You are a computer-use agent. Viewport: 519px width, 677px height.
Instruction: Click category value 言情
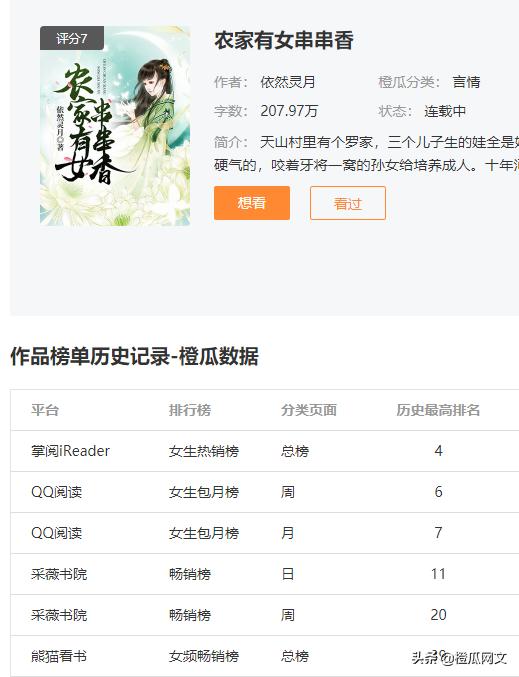(466, 82)
